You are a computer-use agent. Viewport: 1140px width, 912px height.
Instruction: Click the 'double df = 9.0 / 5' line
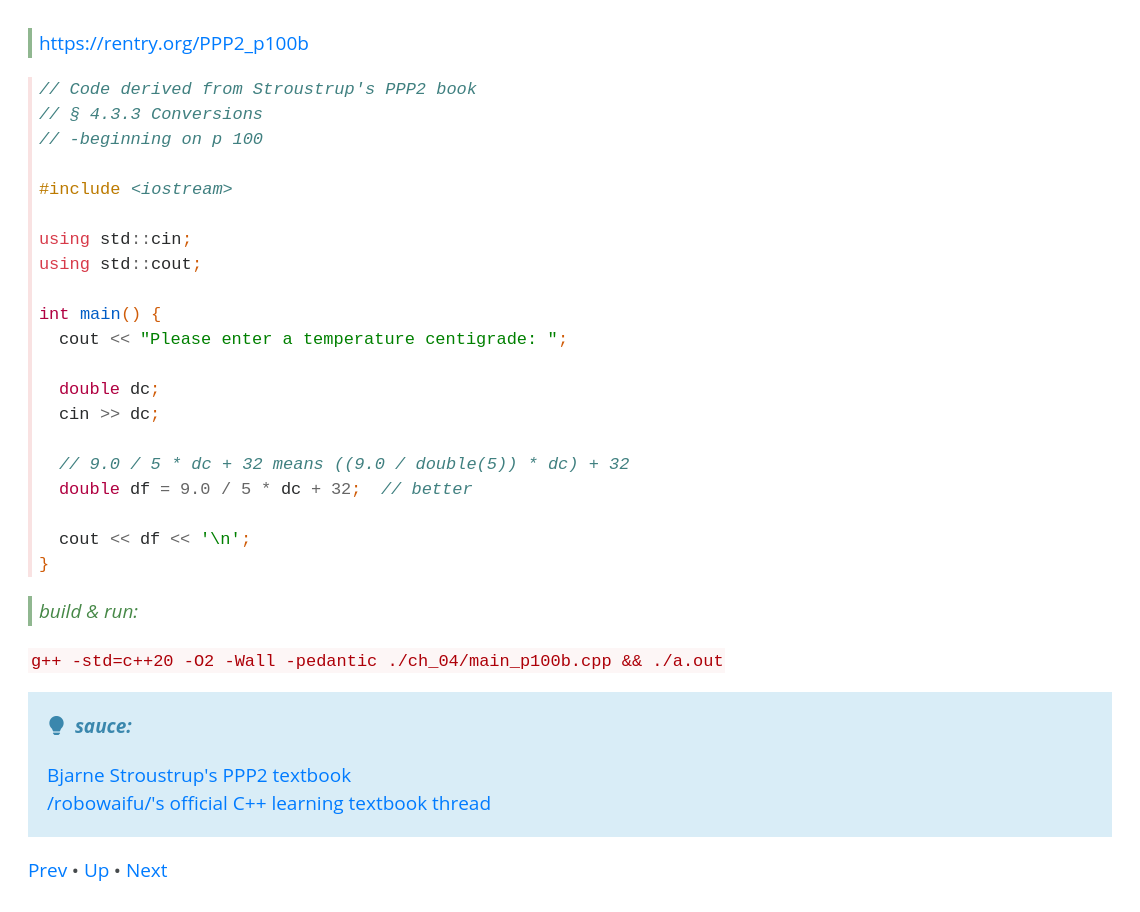[209, 489]
